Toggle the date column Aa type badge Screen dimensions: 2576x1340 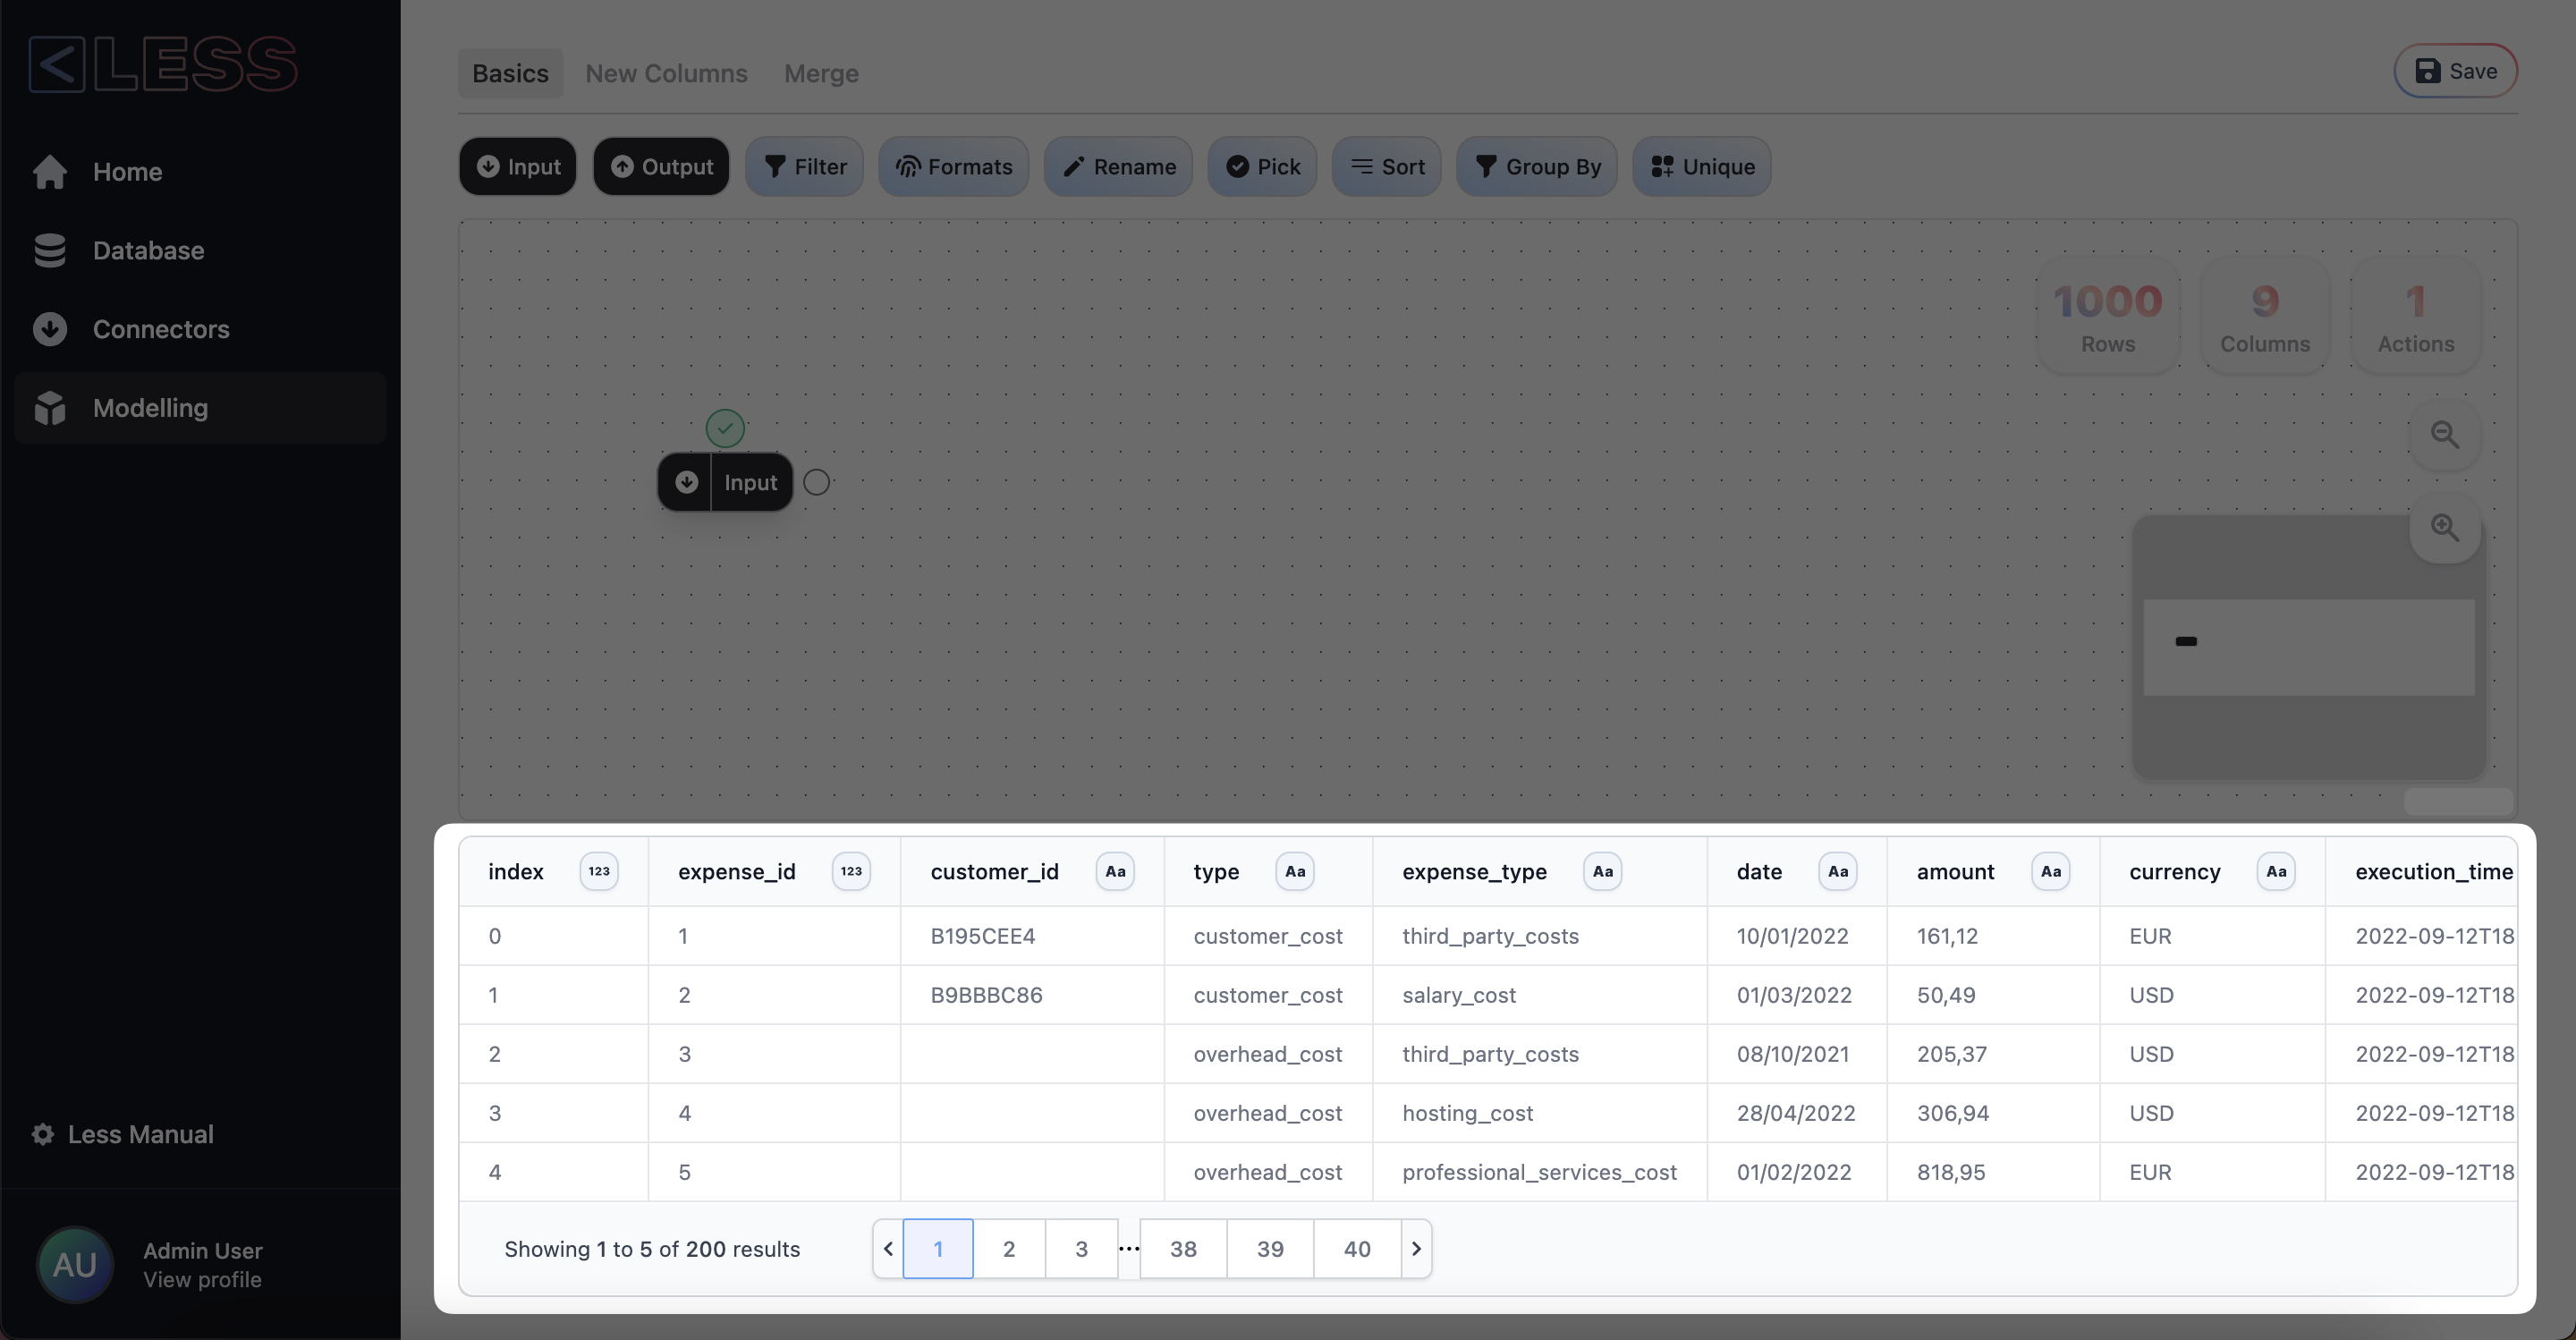tap(1837, 871)
